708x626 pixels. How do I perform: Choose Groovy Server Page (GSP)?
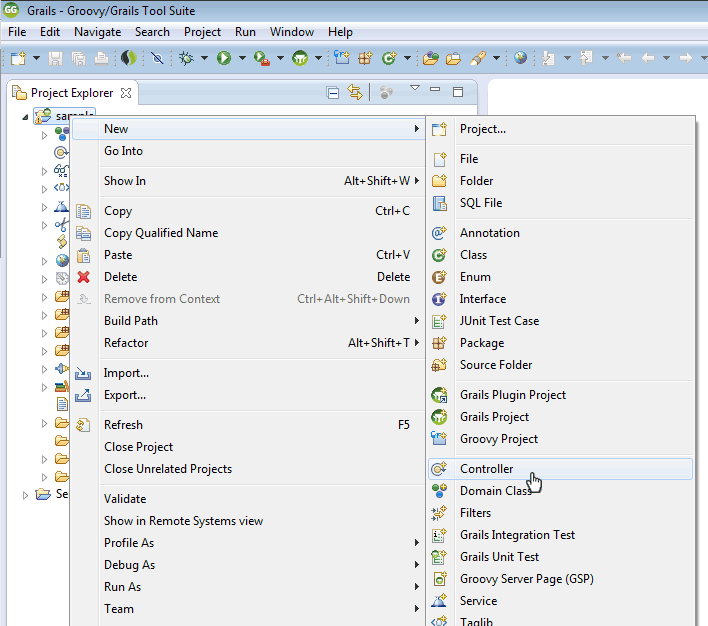[x=560, y=579]
